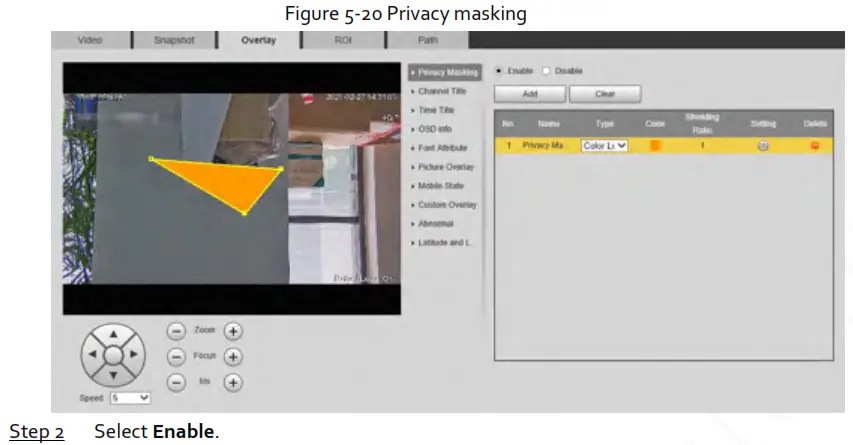Click 'Privacy Ma' name cell
The height and width of the screenshot is (445, 853).
pos(543,145)
